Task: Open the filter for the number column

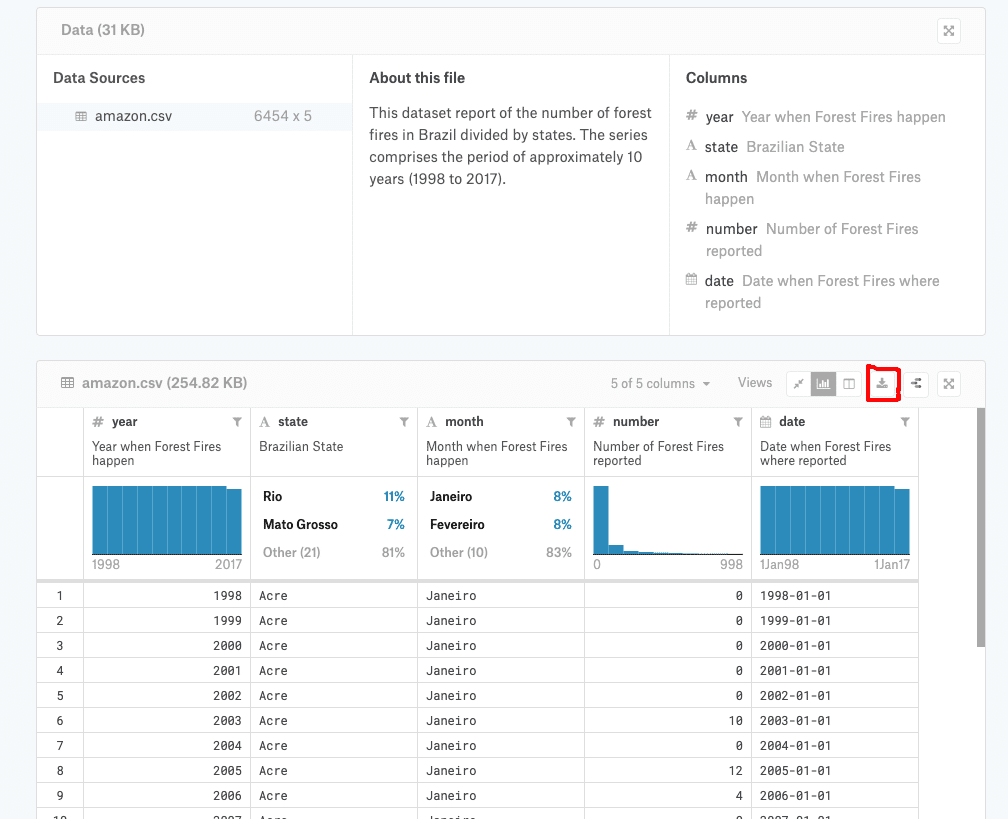Action: [x=738, y=422]
